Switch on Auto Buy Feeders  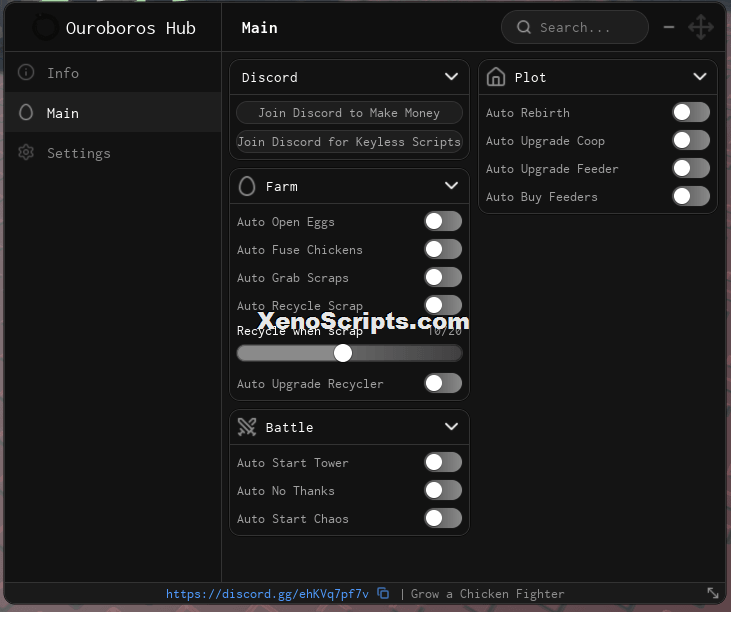[x=691, y=196]
